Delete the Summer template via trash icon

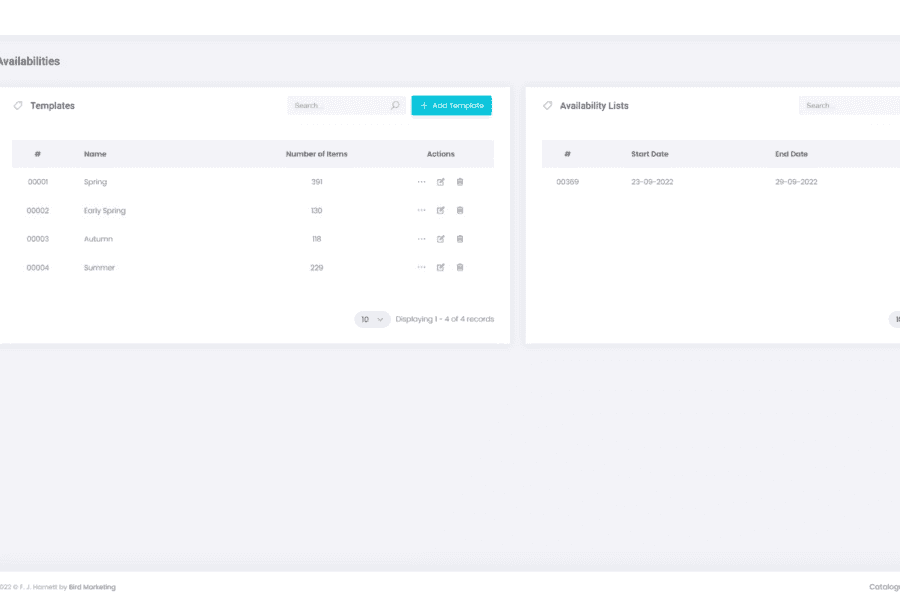point(460,267)
